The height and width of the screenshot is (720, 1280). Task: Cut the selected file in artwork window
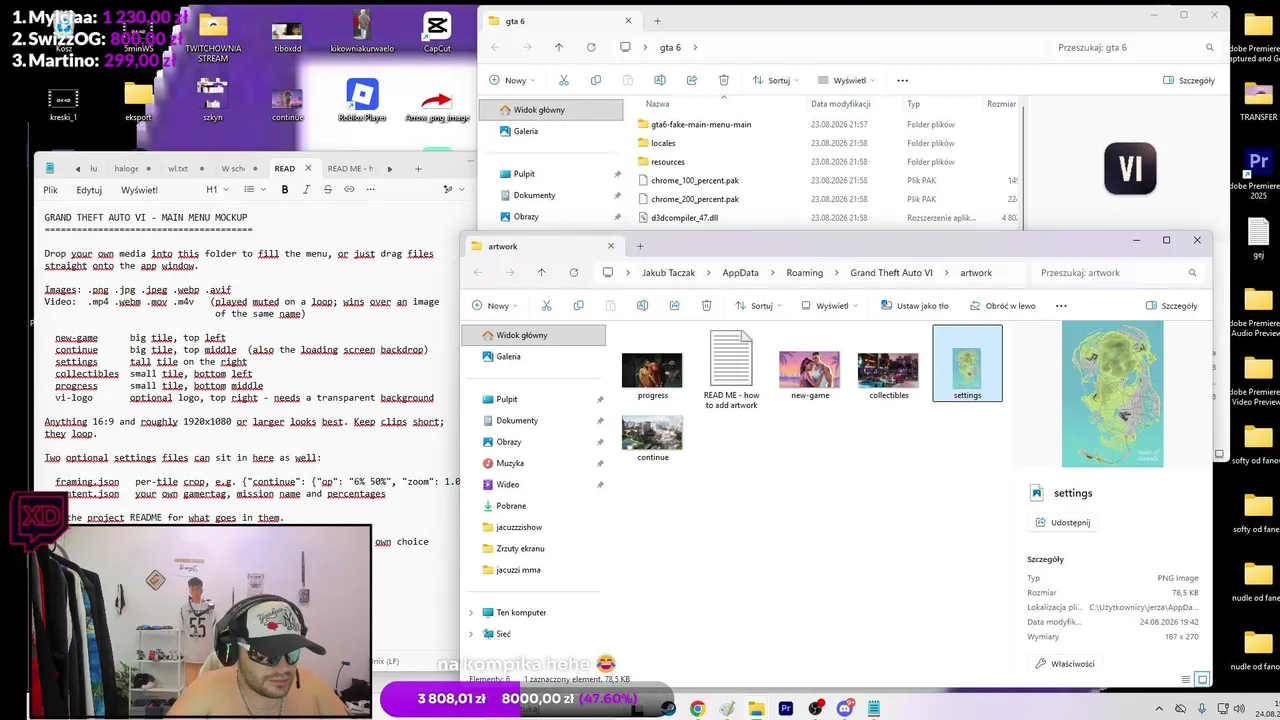(546, 305)
